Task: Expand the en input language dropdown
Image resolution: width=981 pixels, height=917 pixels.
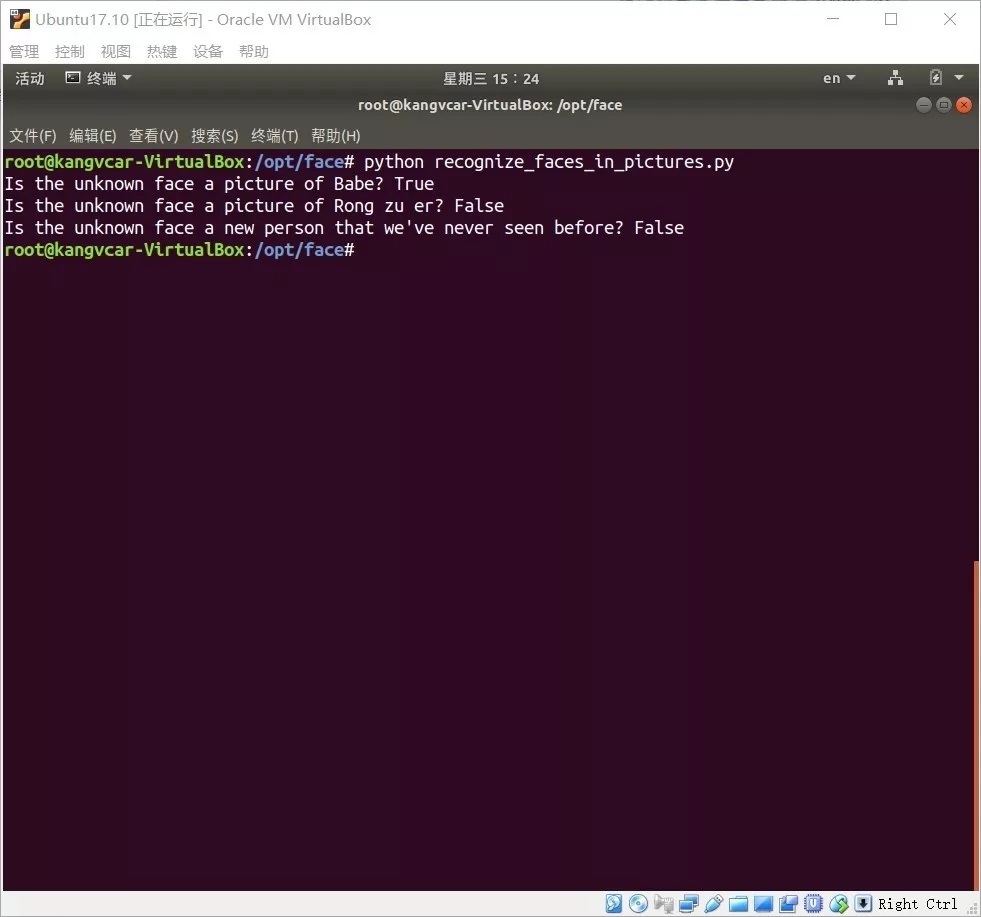Action: point(839,78)
